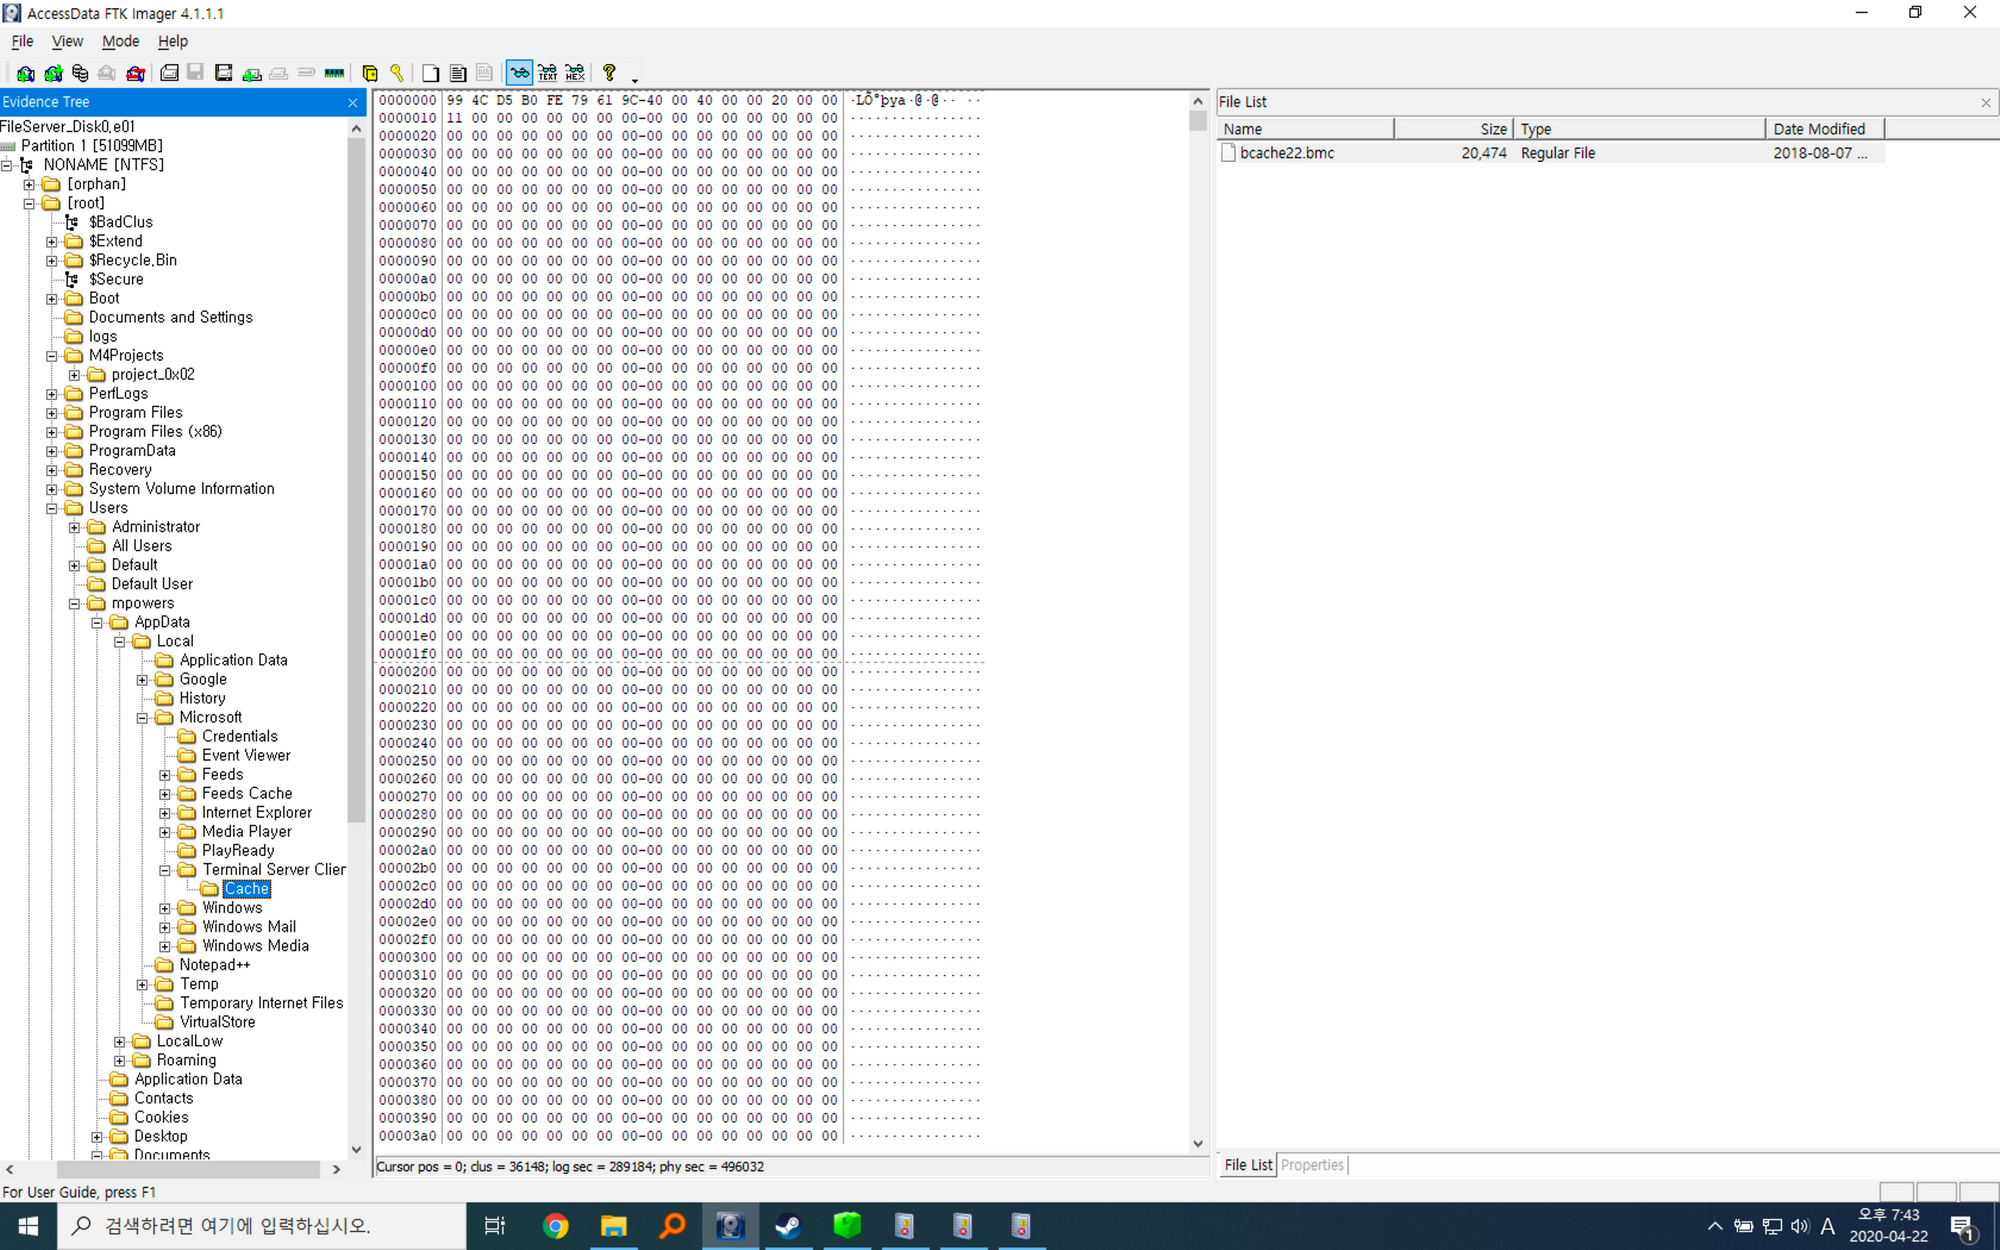The width and height of the screenshot is (2000, 1250).
Task: Click the Detect EFS Encryption key icon
Action: click(397, 73)
